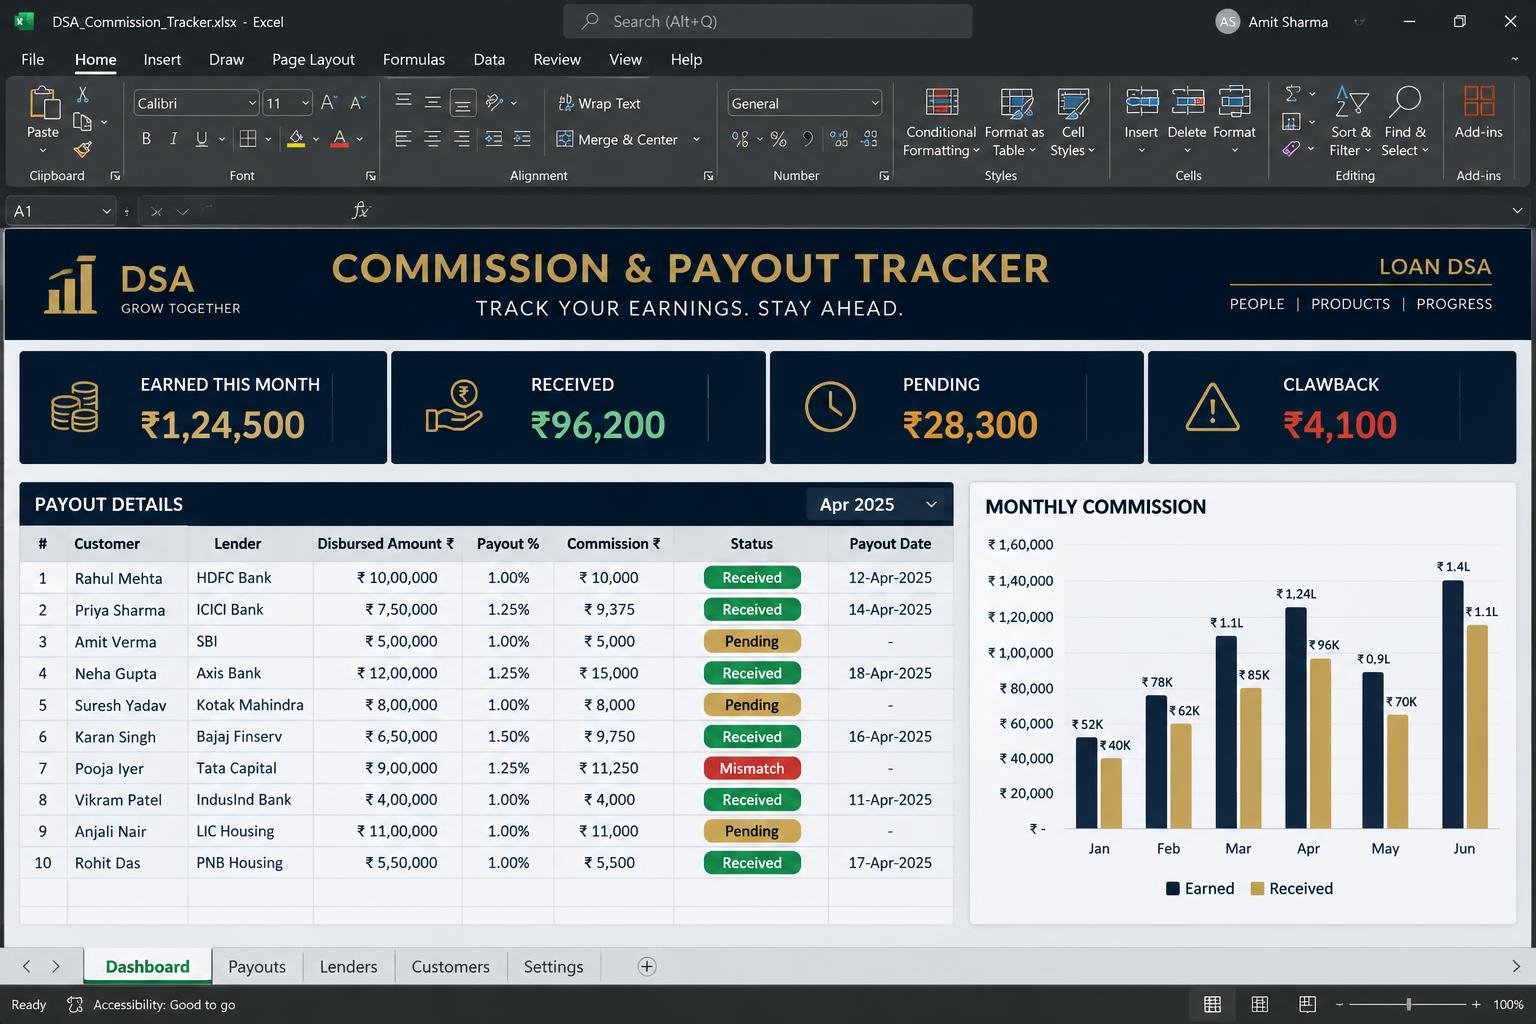Open the Insert ribbon tab

tap(162, 59)
